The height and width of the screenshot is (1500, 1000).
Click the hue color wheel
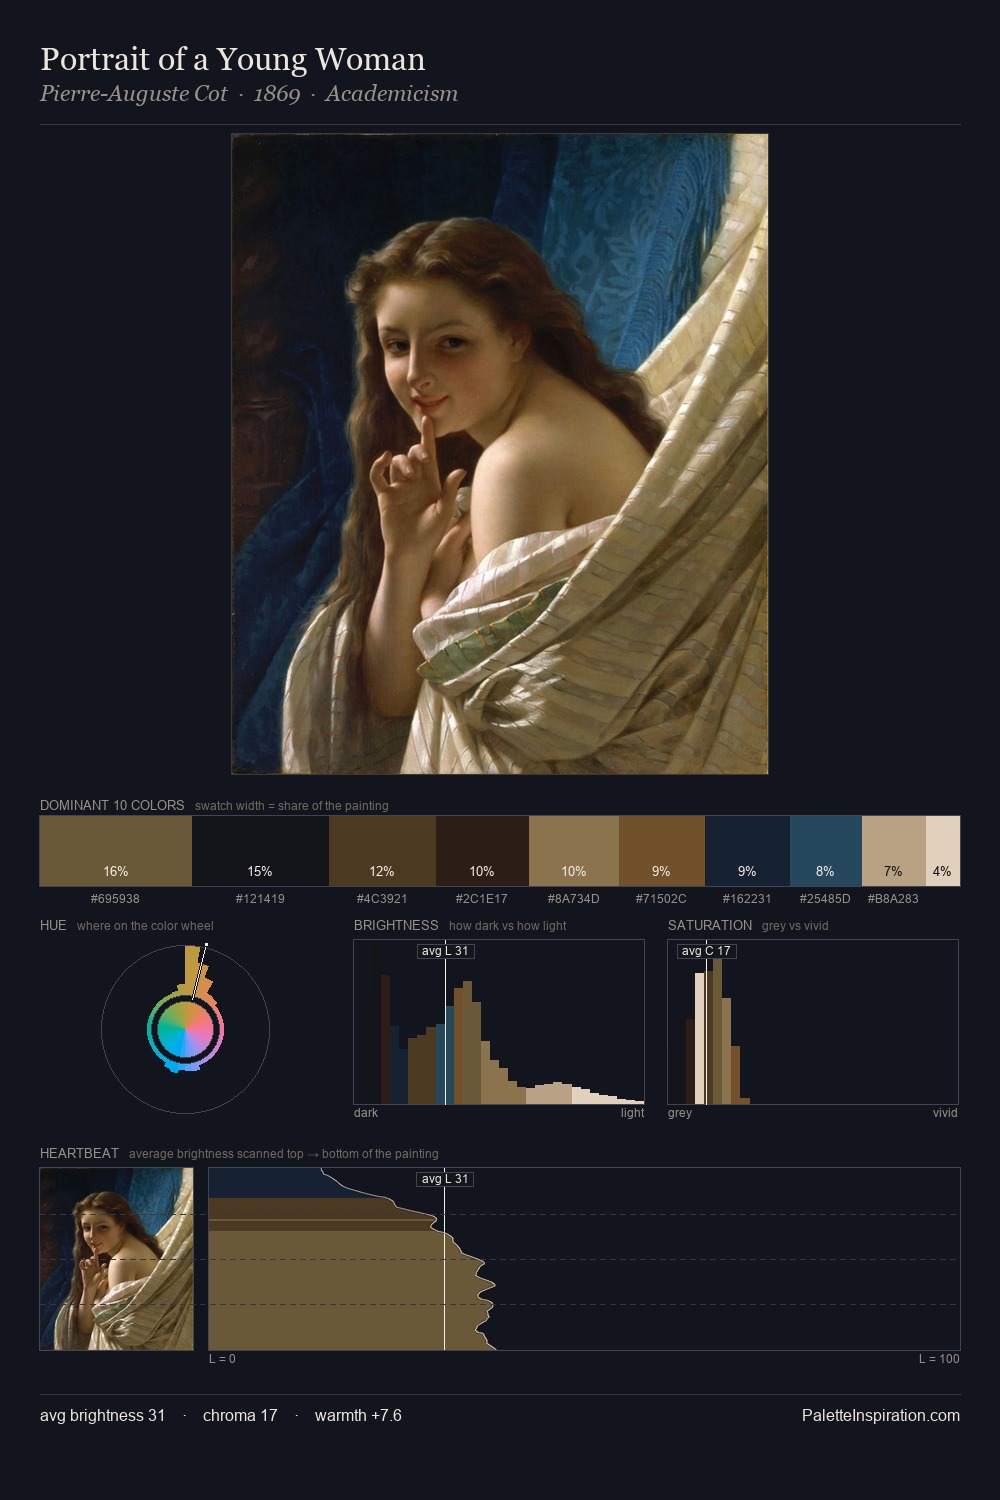tap(185, 1029)
